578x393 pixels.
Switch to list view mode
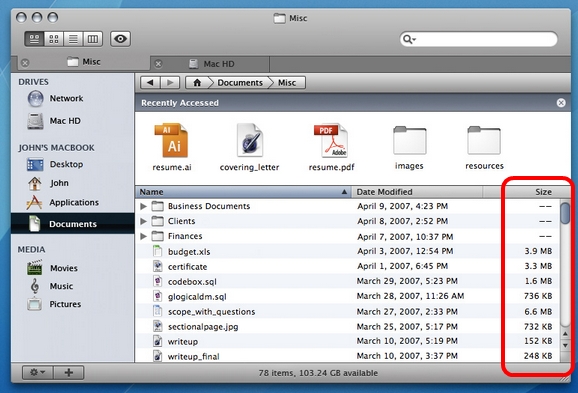click(x=73, y=39)
